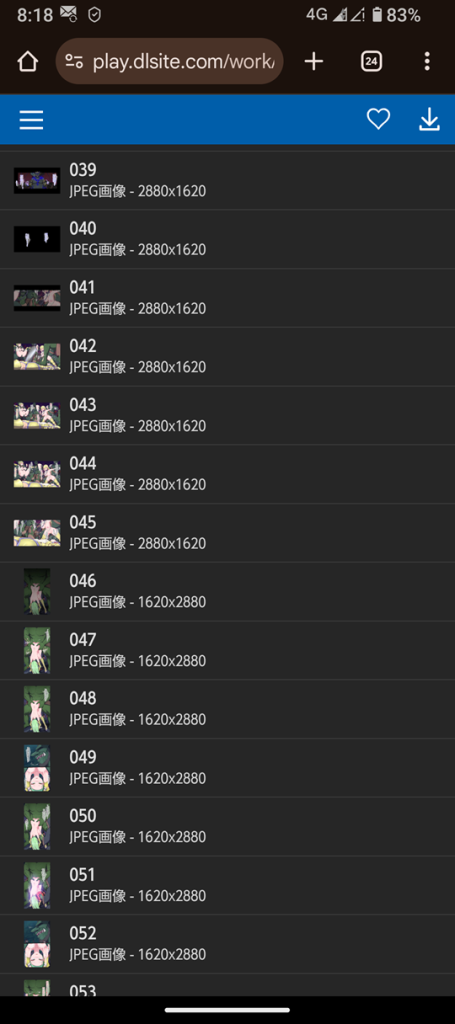Open a new browser tab with plus

pyautogui.click(x=314, y=61)
